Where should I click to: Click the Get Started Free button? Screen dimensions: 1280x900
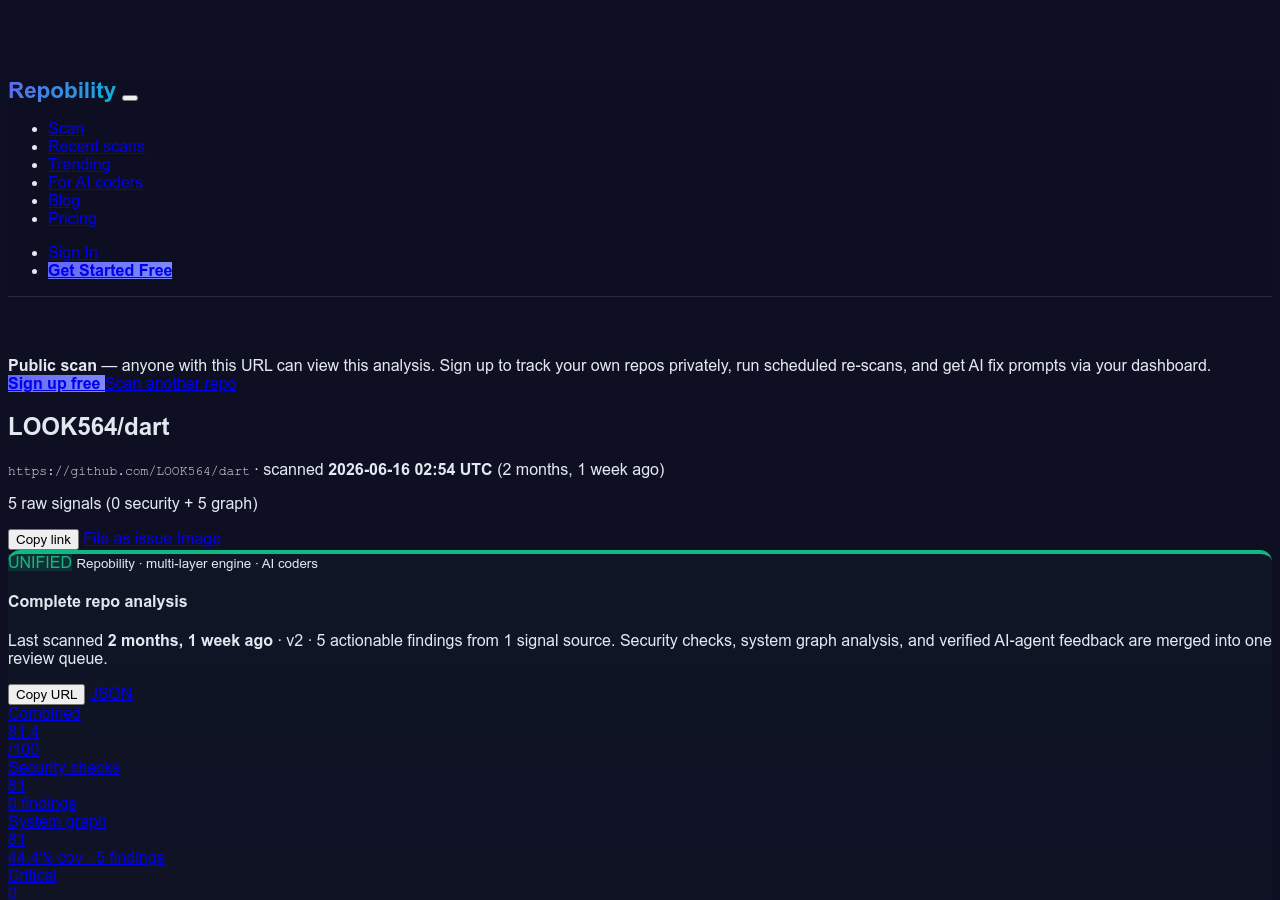110,270
